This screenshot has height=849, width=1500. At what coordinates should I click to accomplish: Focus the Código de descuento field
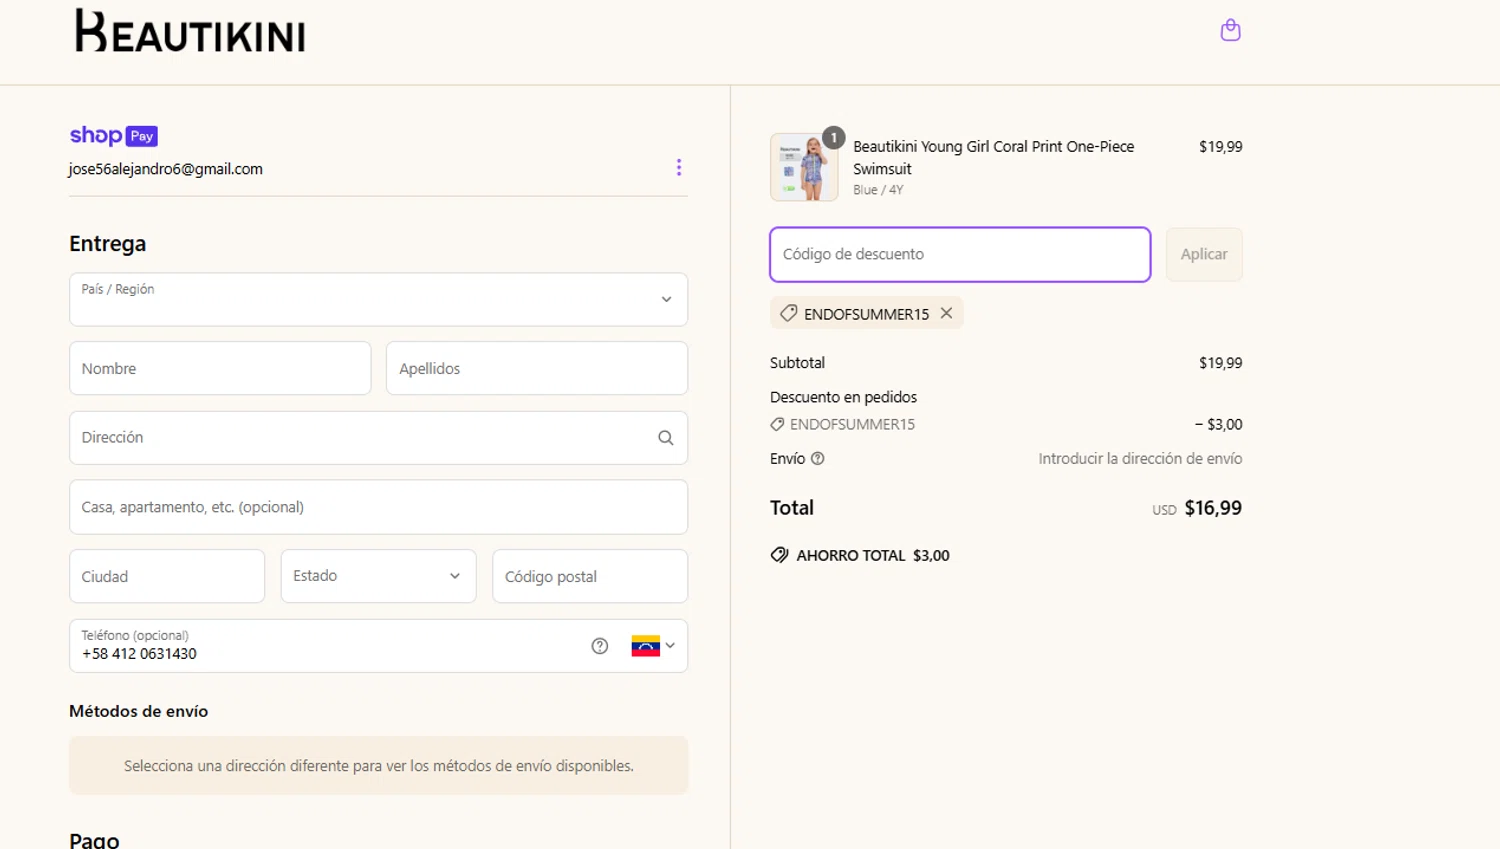960,254
